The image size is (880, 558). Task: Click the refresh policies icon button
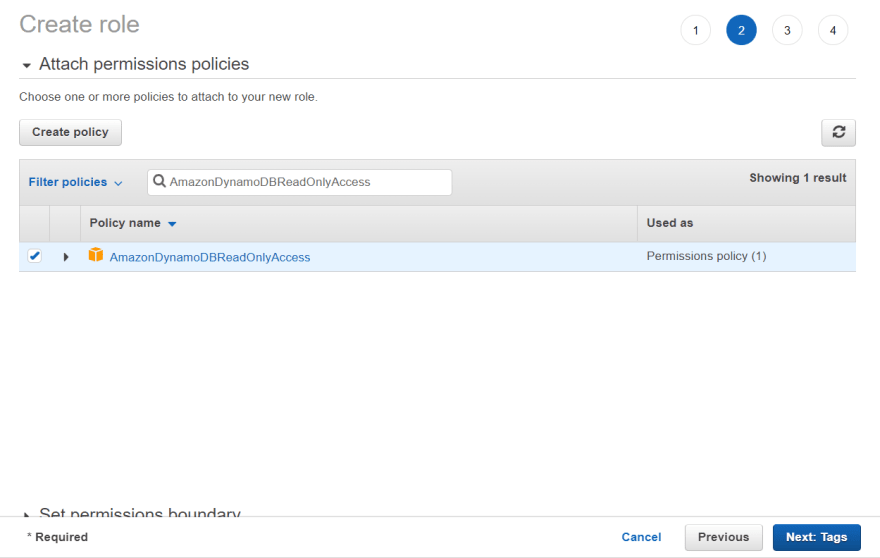[838, 132]
